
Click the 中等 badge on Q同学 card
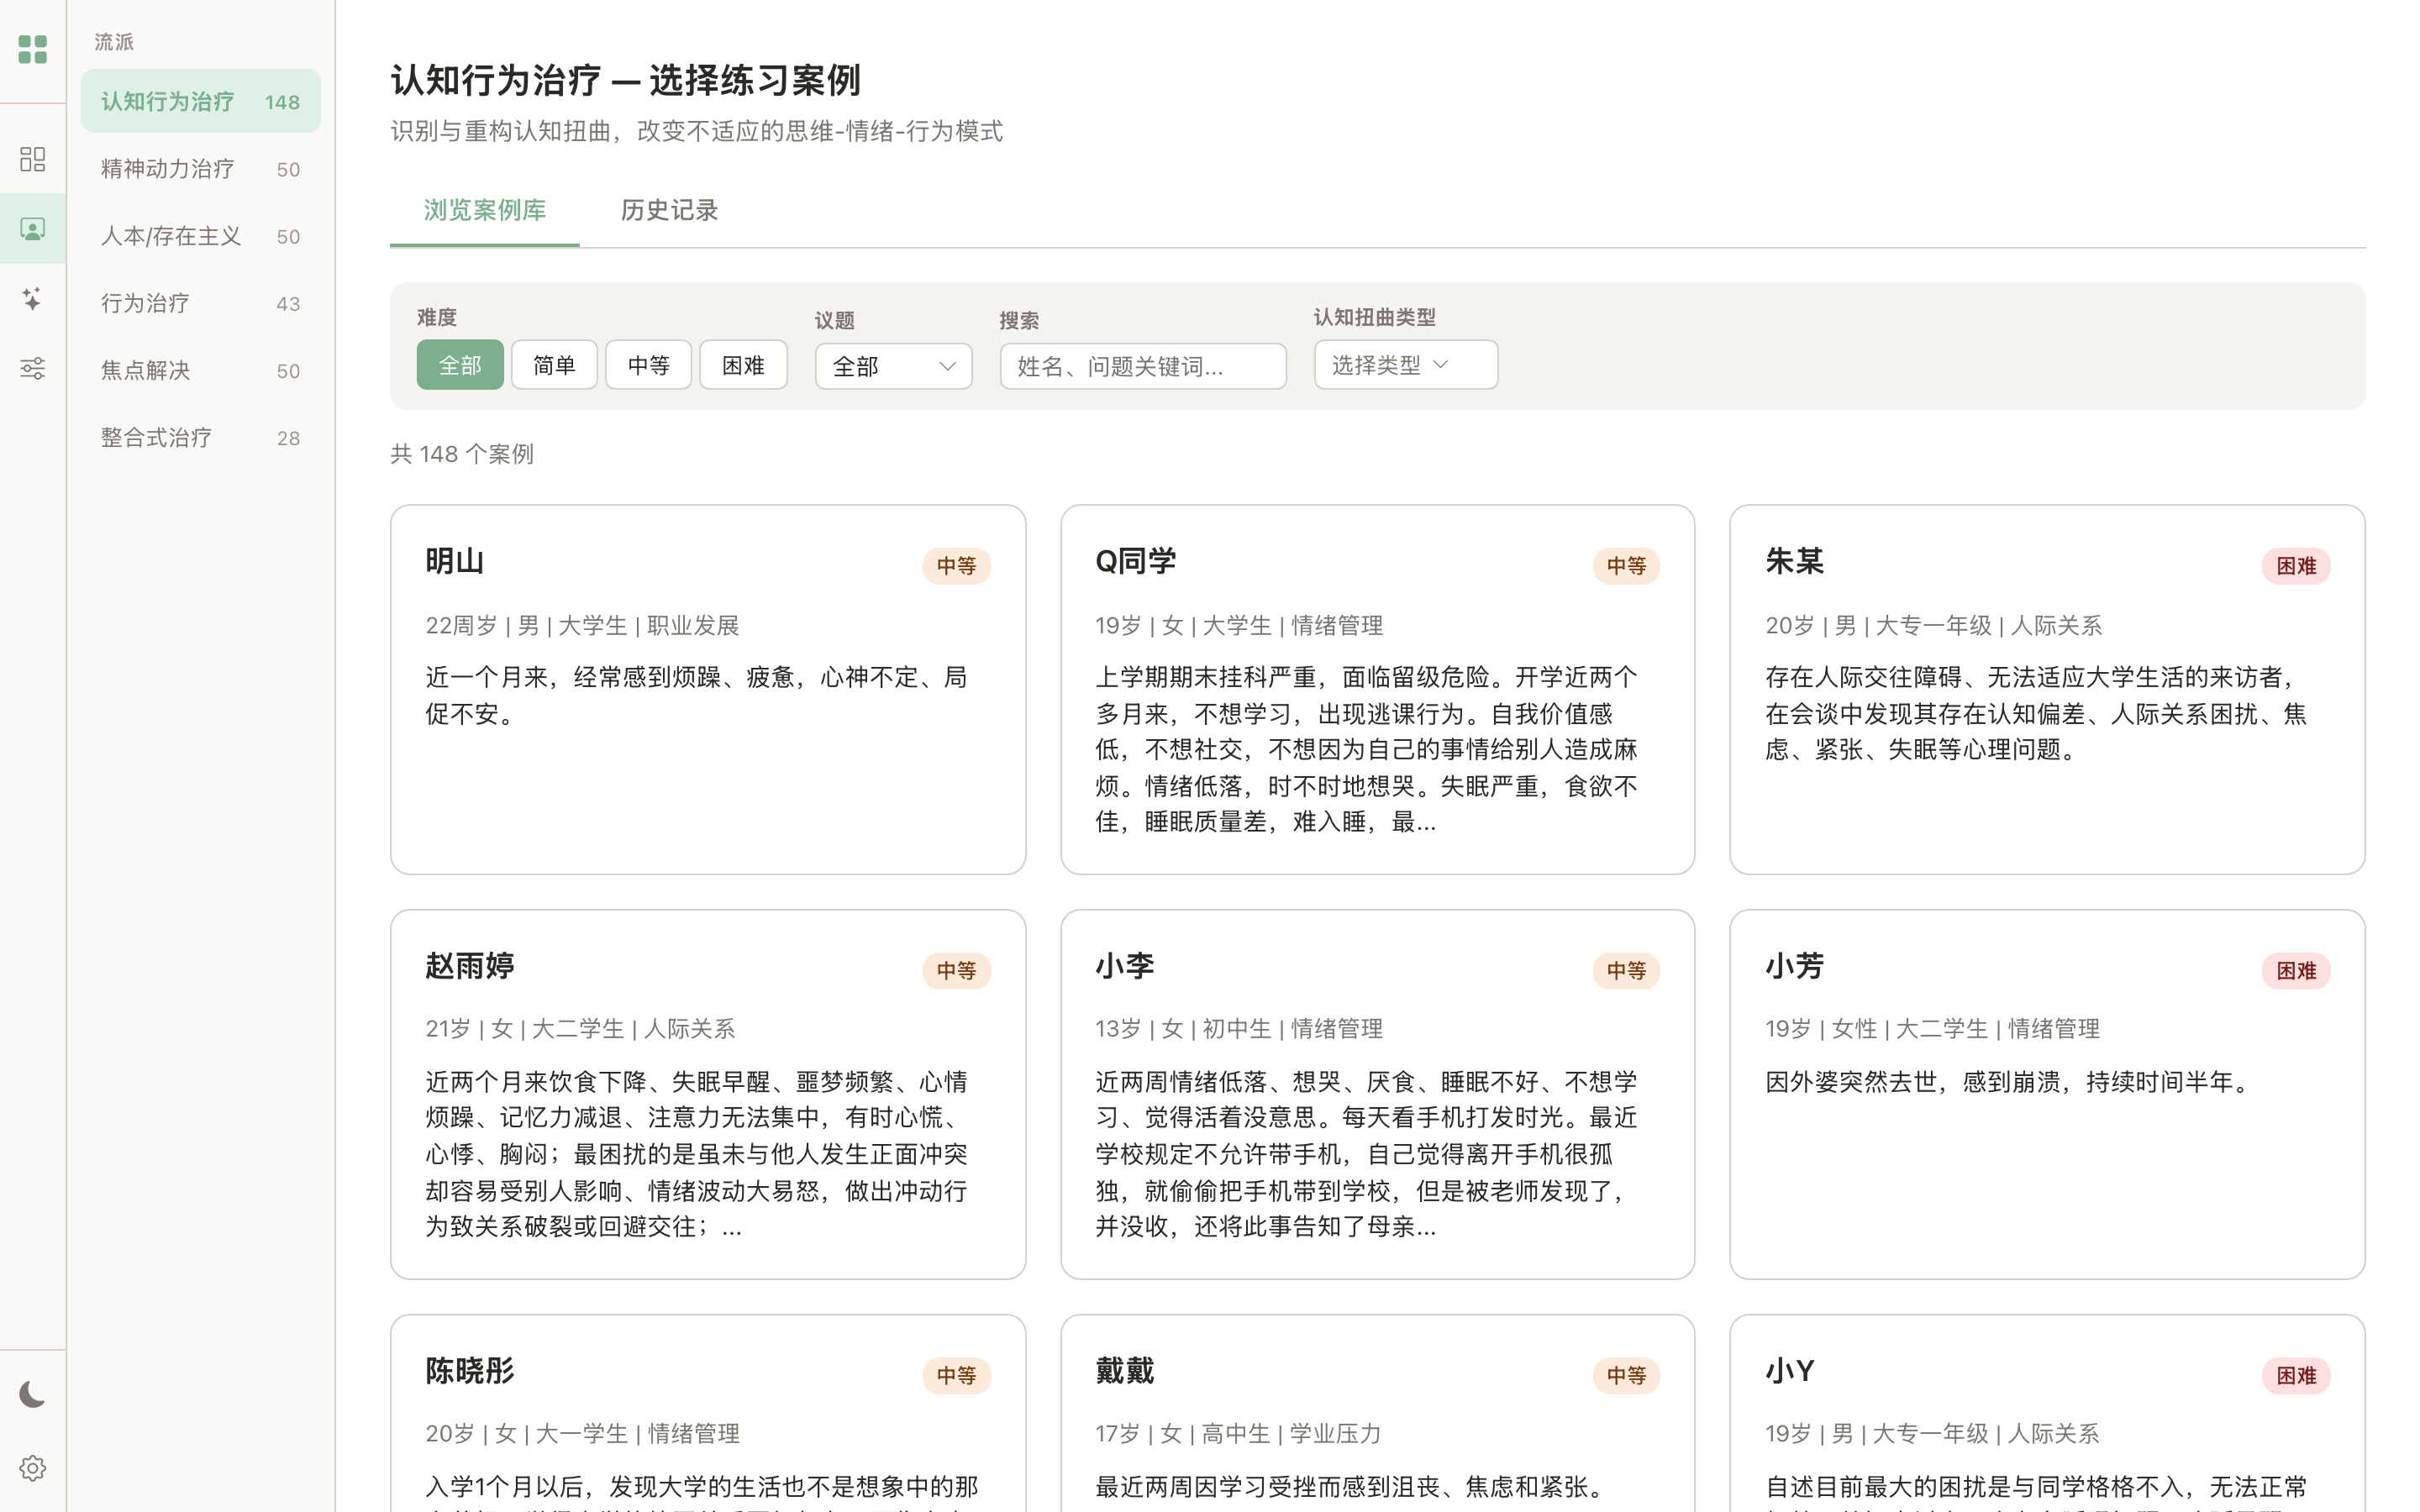[x=1626, y=566]
